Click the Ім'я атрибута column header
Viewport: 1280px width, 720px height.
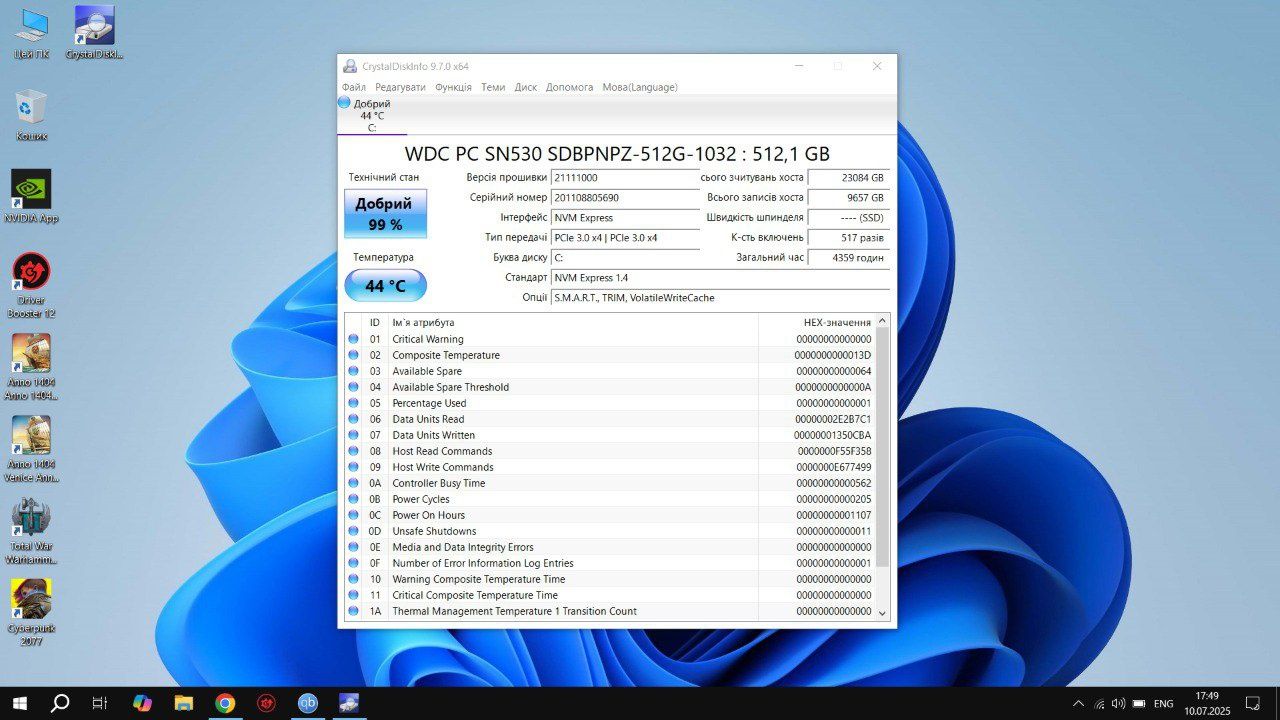pos(573,322)
